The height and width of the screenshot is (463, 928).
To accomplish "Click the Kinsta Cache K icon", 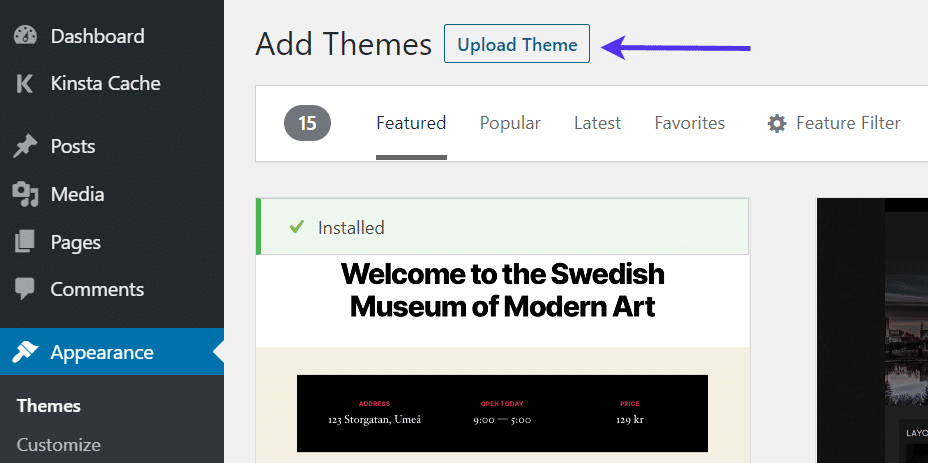I will 25,84.
